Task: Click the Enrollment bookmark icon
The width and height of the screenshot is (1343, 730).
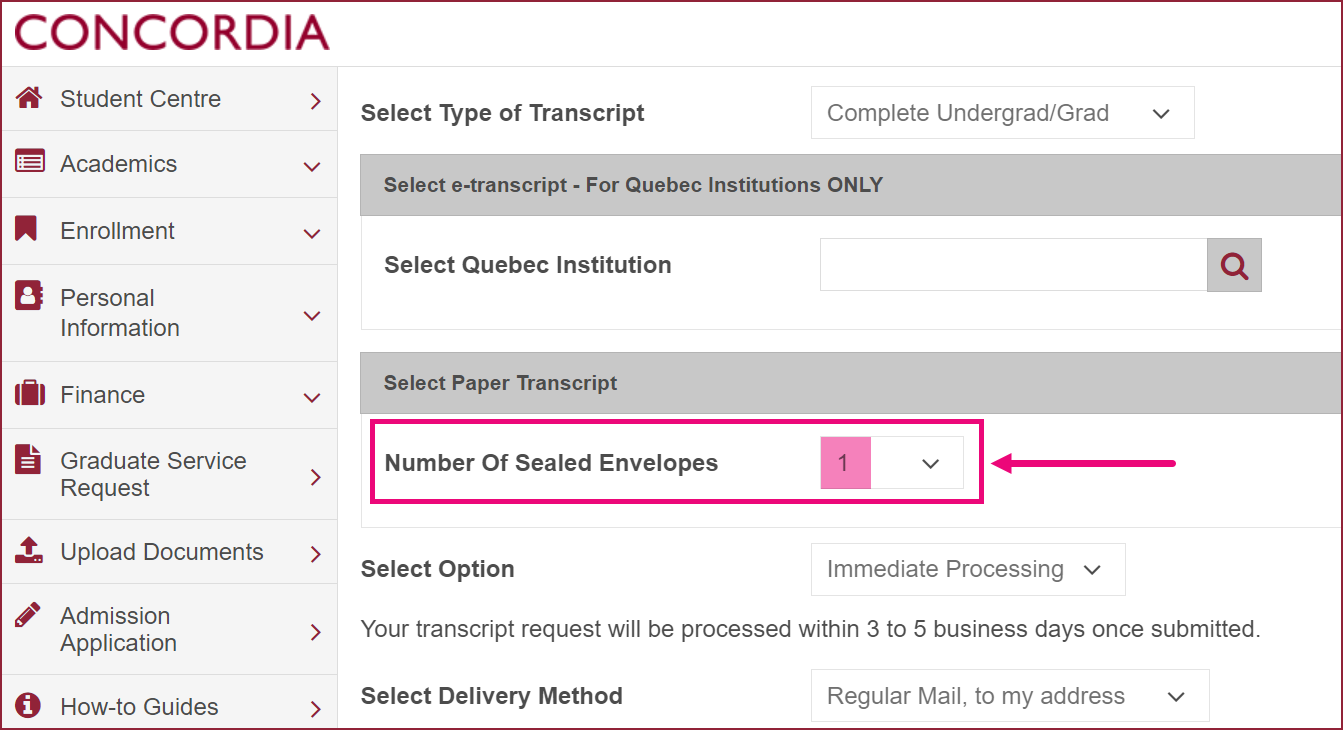Action: click(29, 230)
